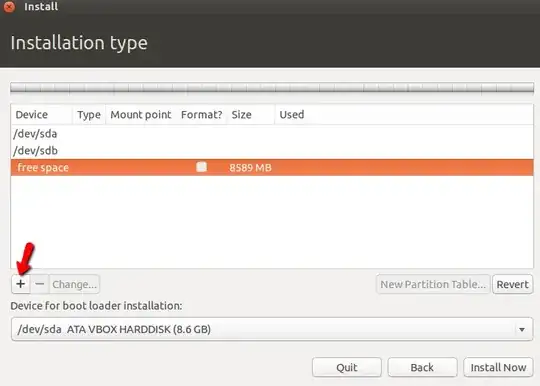Click the 8589 MB size value
The height and width of the screenshot is (386, 540).
[250, 168]
